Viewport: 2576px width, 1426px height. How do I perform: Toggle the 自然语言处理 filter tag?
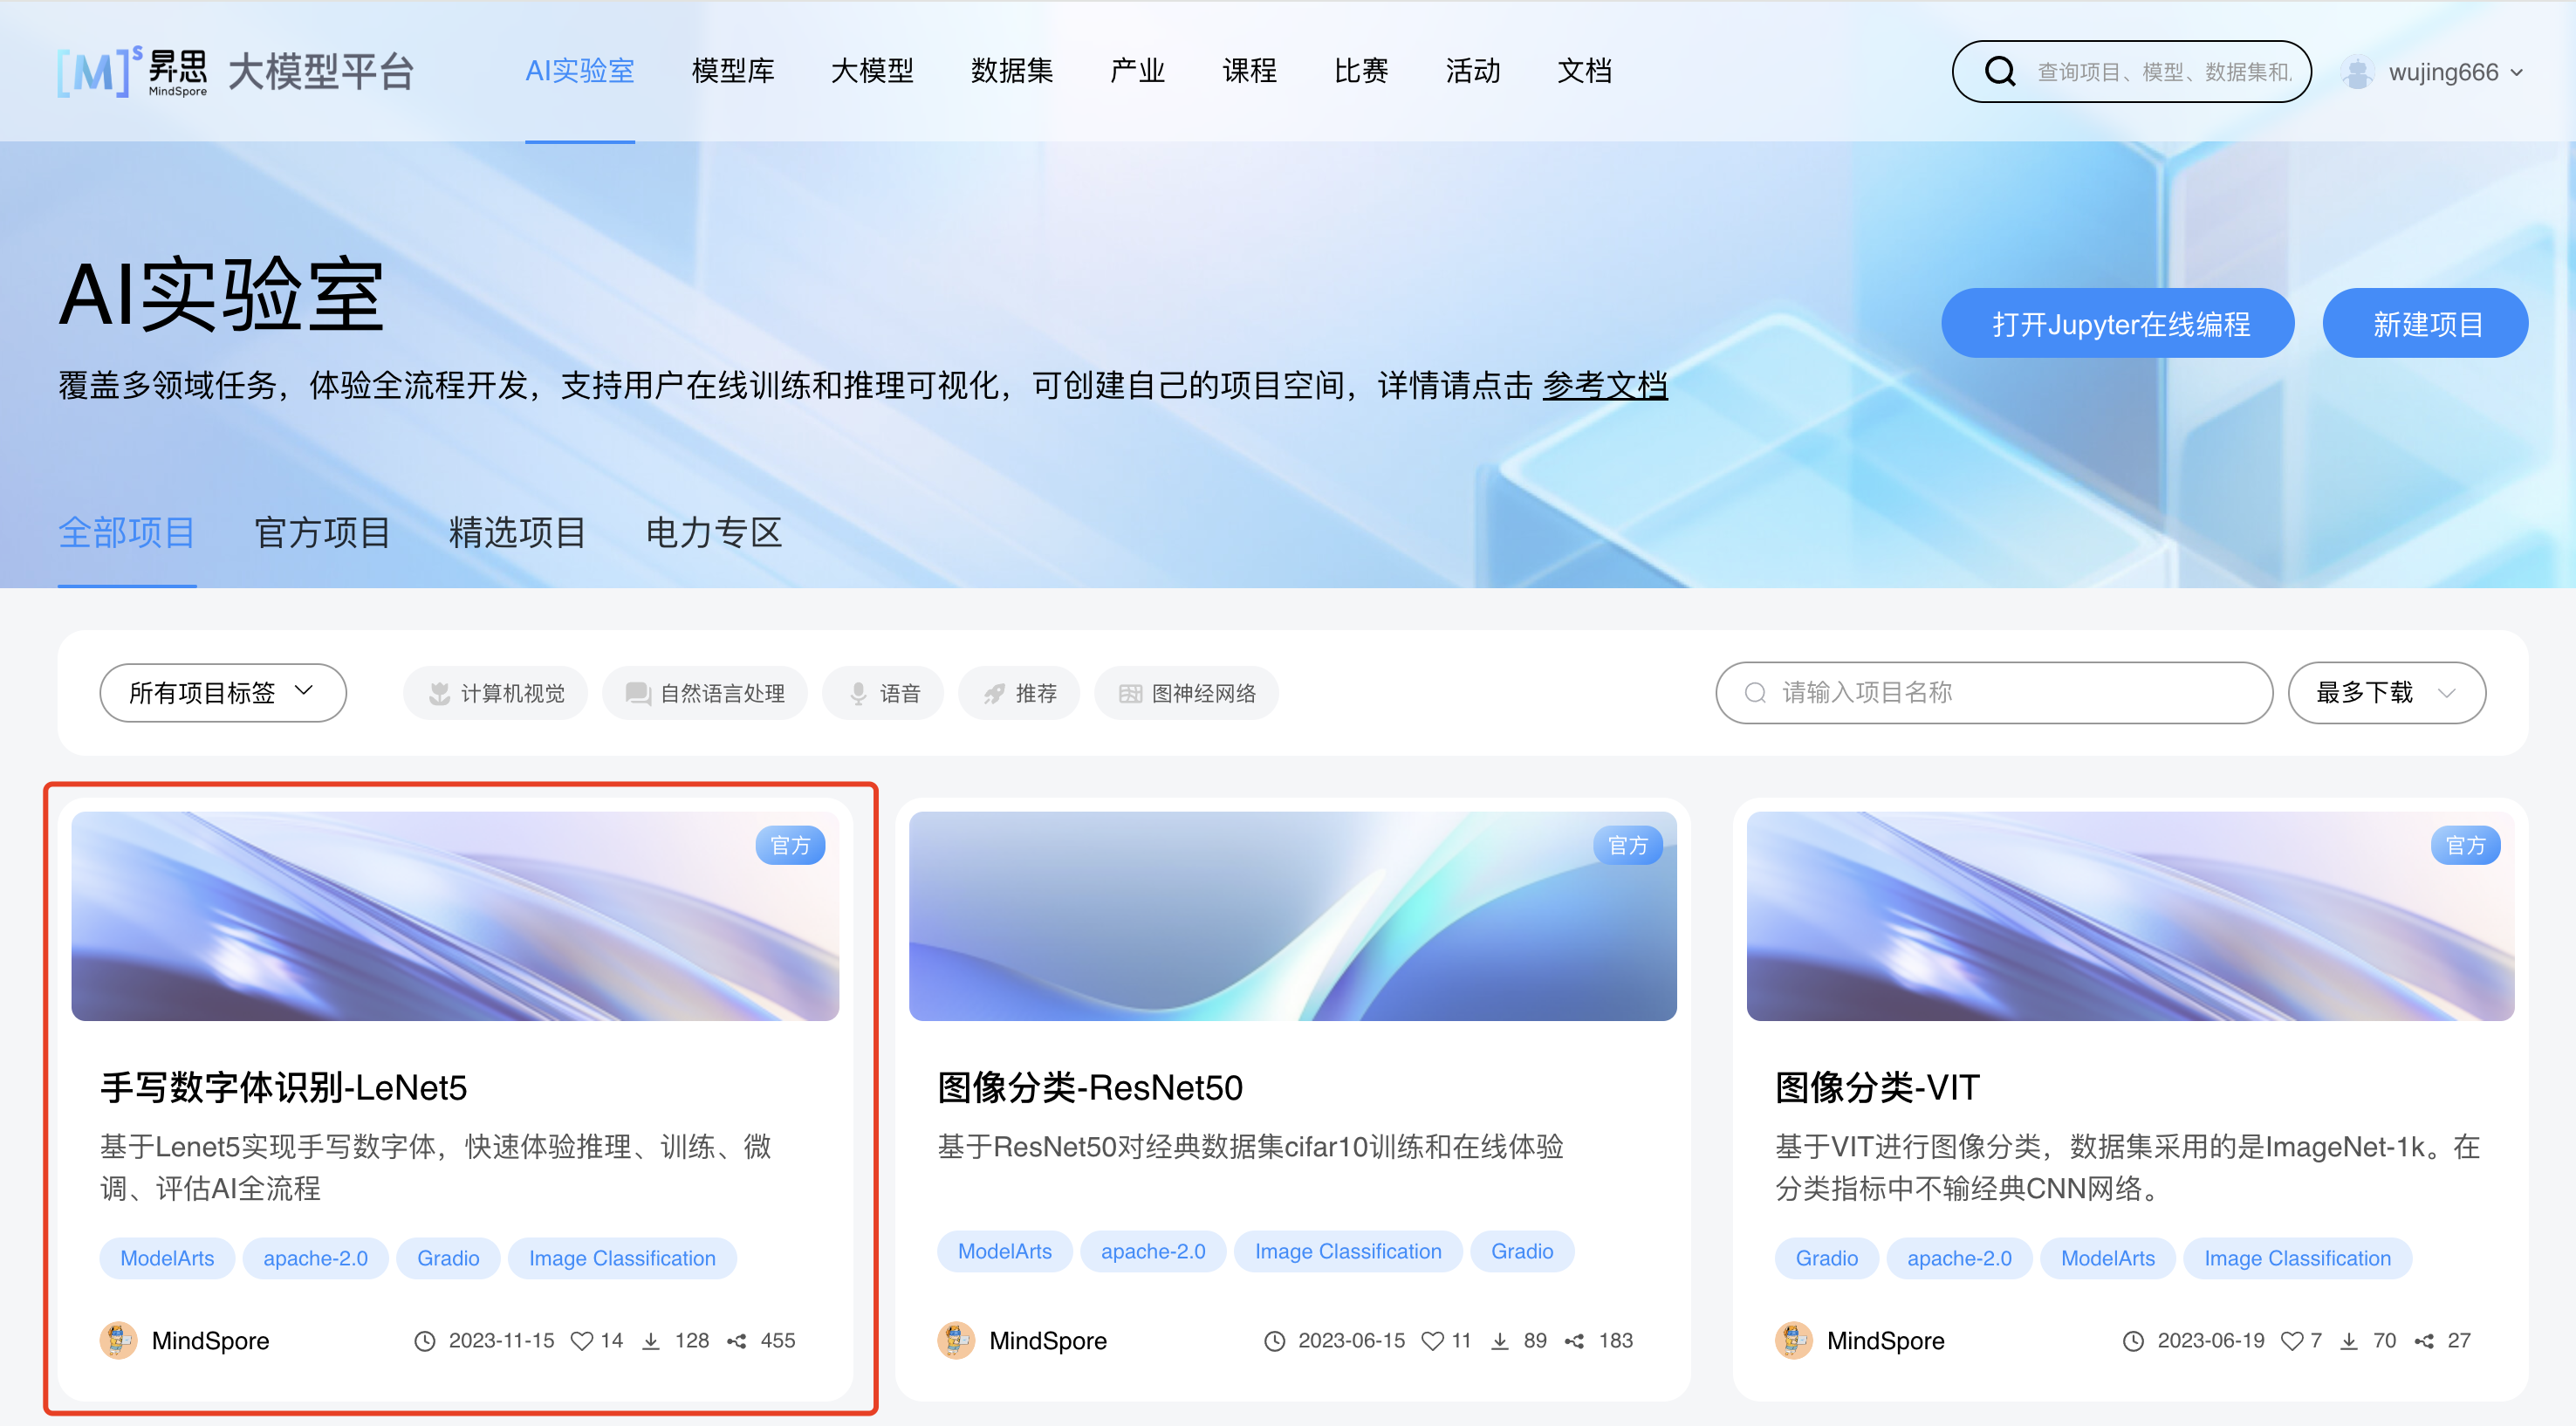(705, 693)
